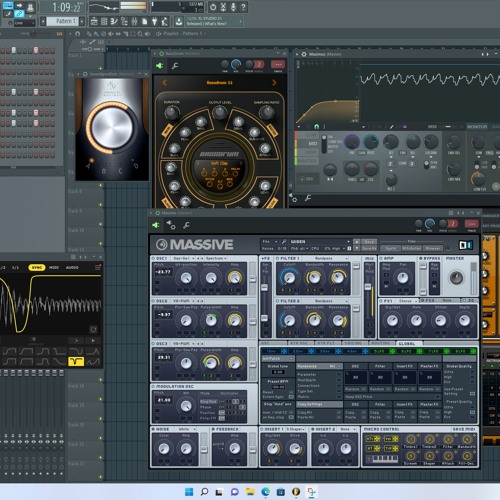500x500 pixels.
Task: Adjust the OSC1 filter routing fader in Massive
Action: [x=252, y=278]
